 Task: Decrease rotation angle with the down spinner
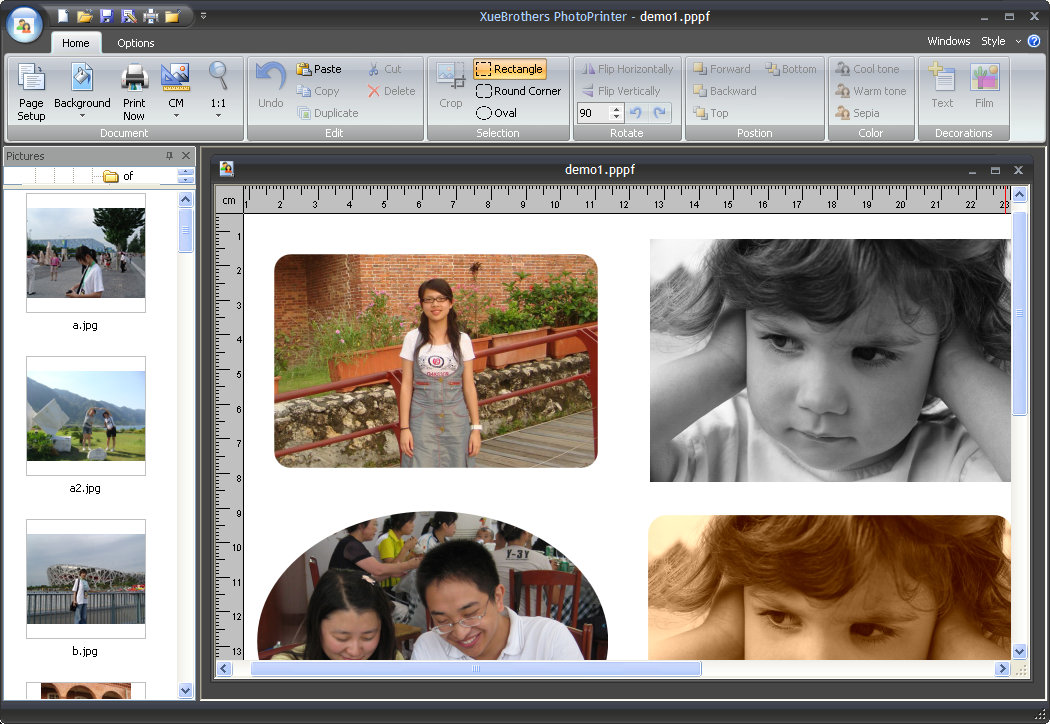(616, 117)
